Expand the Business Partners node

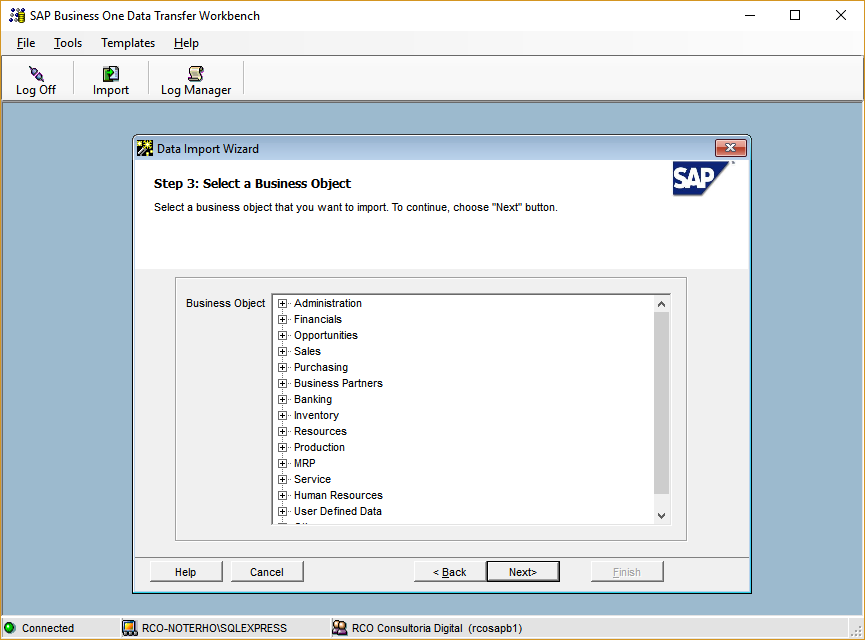click(x=282, y=383)
